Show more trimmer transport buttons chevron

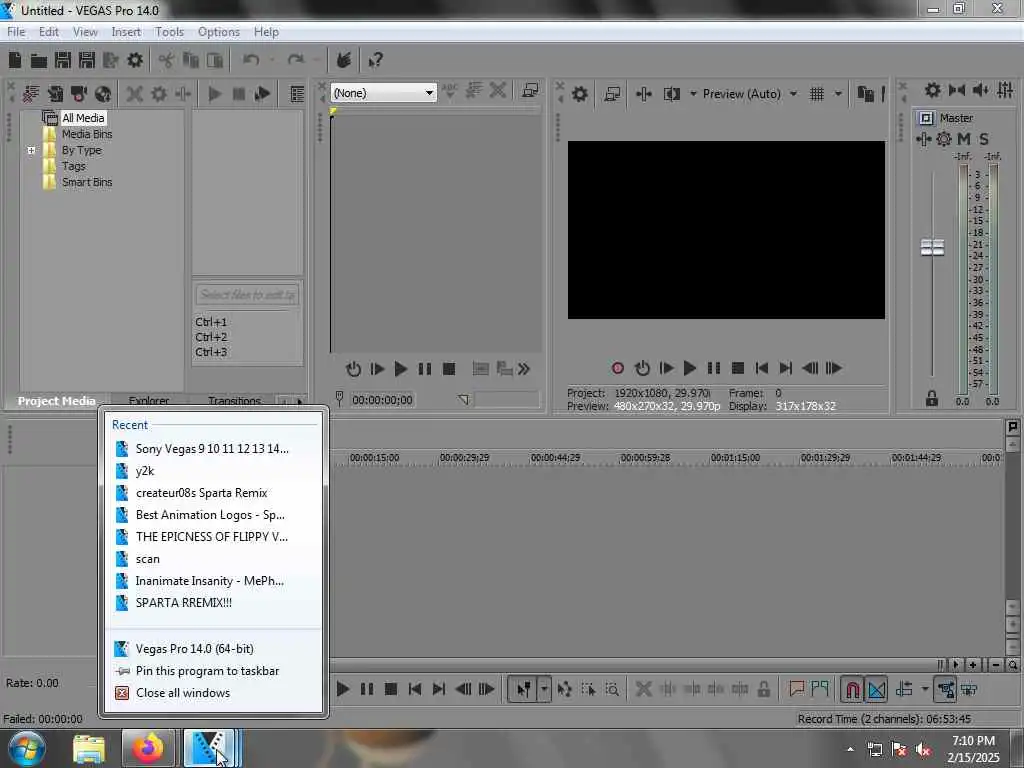(x=523, y=369)
